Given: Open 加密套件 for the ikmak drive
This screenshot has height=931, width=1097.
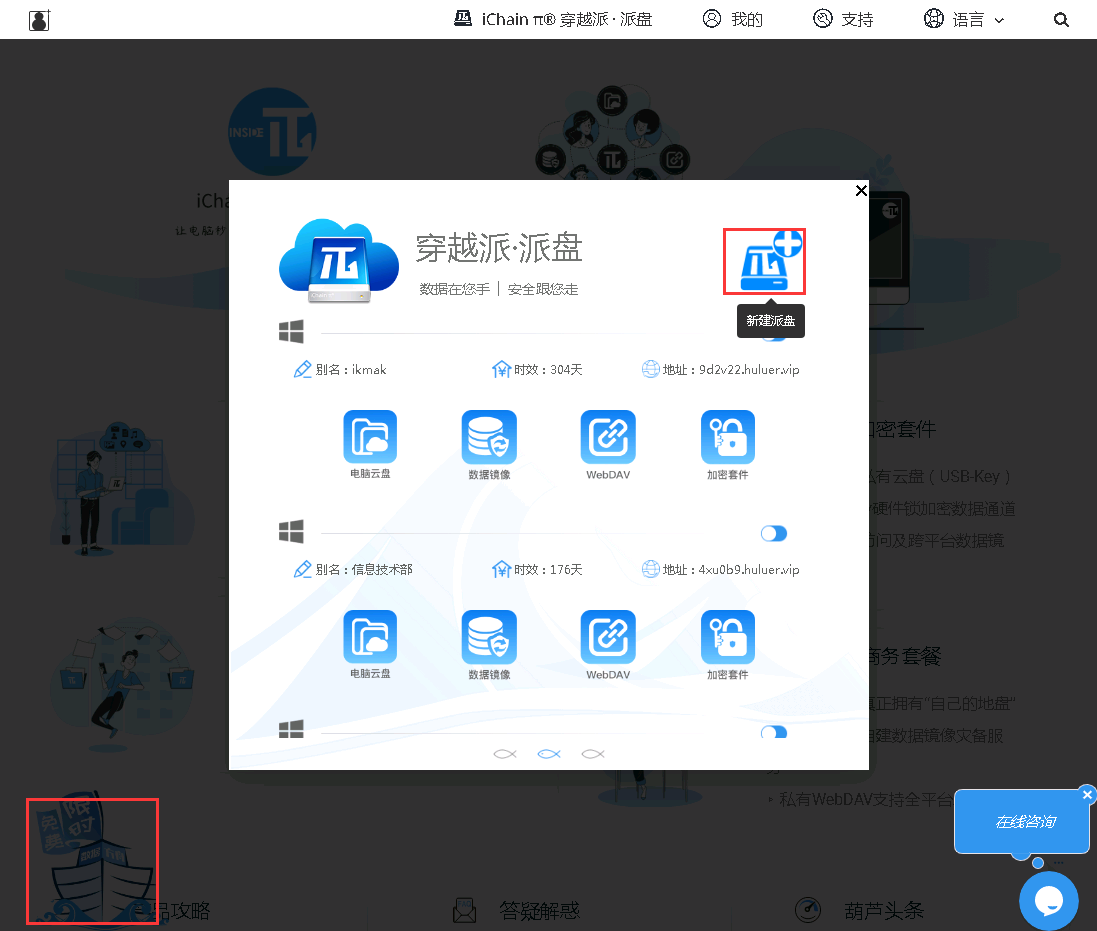Looking at the screenshot, I should (x=728, y=436).
